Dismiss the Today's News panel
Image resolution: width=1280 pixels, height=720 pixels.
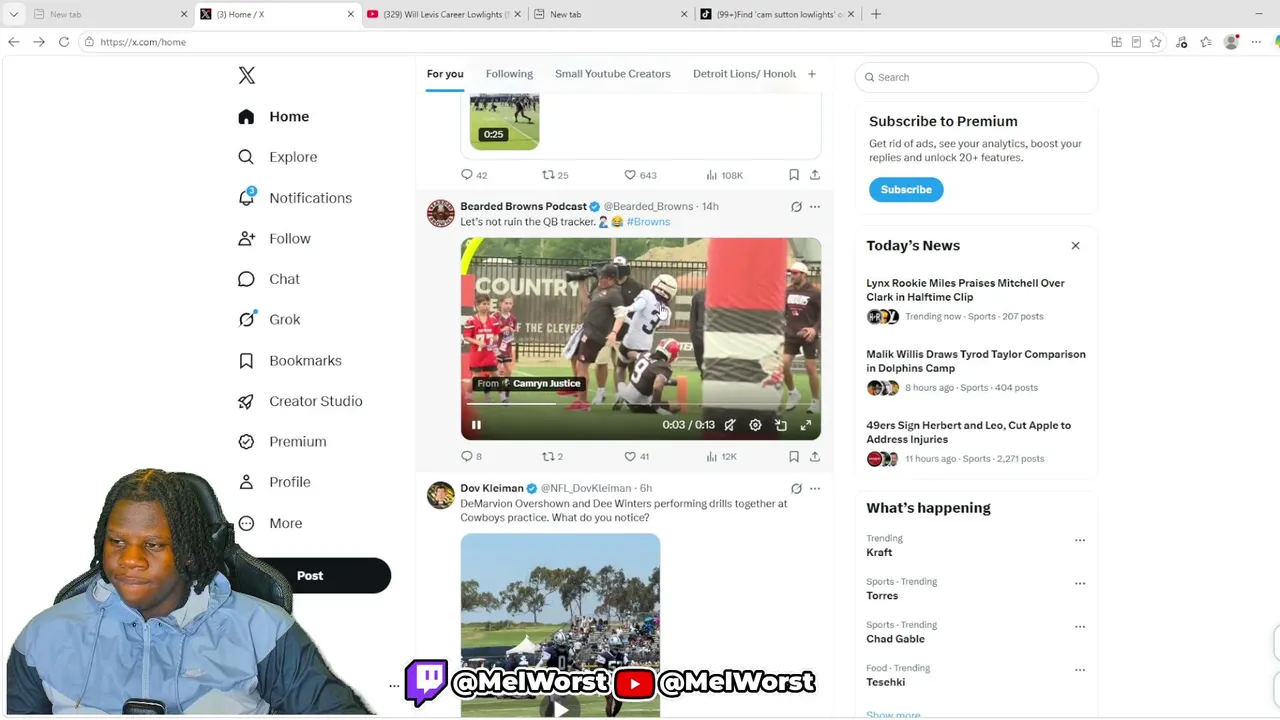(1076, 246)
